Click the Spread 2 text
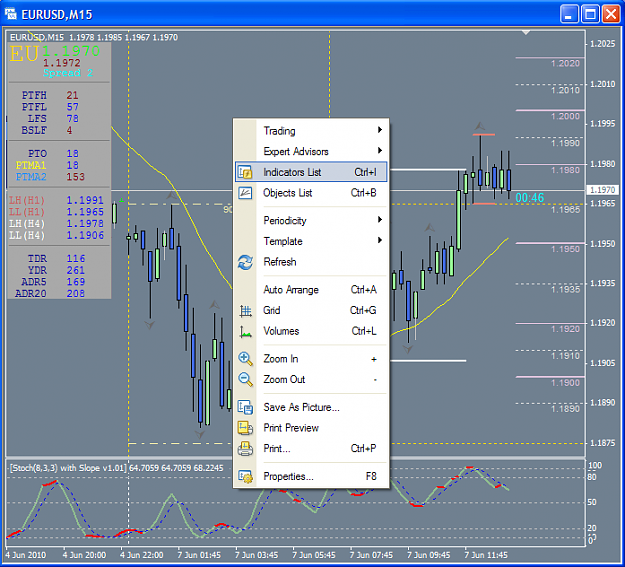Image resolution: width=625 pixels, height=567 pixels. click(68, 73)
